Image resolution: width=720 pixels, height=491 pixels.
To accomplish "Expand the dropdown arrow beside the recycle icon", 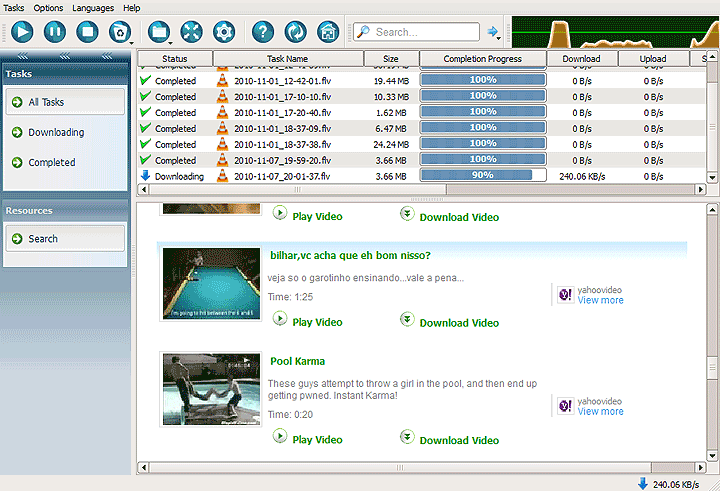I will [x=133, y=40].
